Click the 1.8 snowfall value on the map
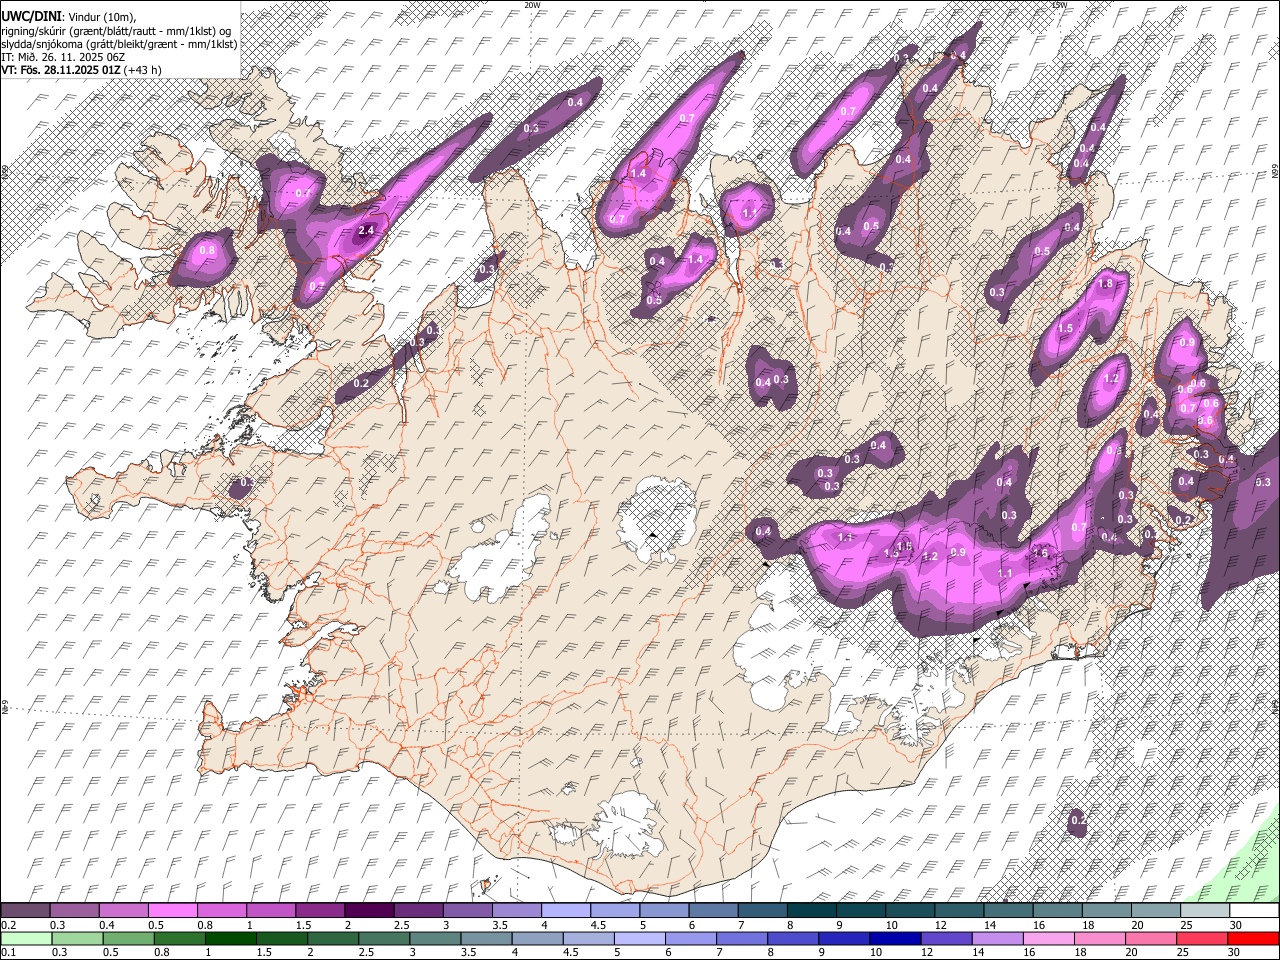Image resolution: width=1280 pixels, height=960 pixels. click(1105, 284)
